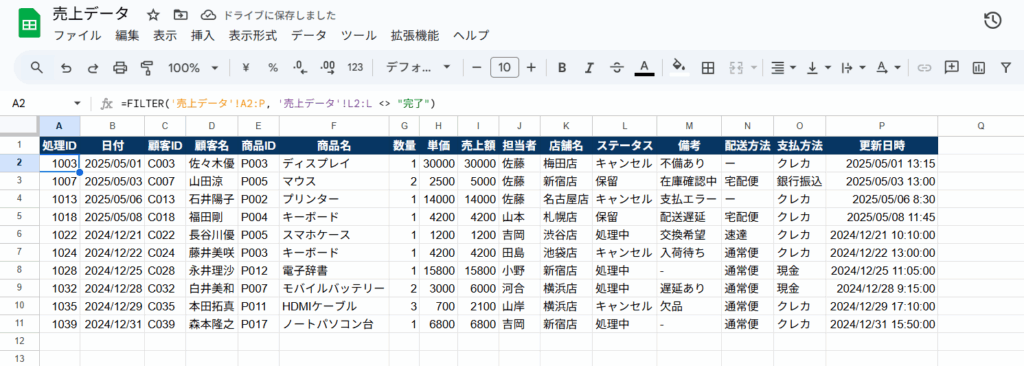
Task: Open the text color picker
Action: (645, 67)
